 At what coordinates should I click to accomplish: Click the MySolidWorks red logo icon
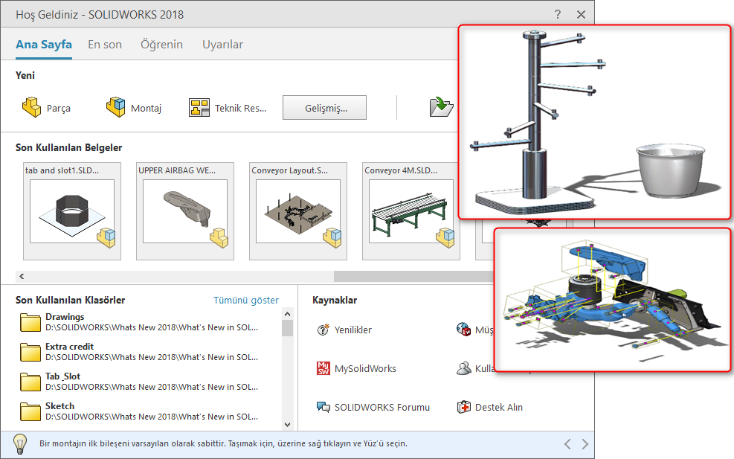323,368
